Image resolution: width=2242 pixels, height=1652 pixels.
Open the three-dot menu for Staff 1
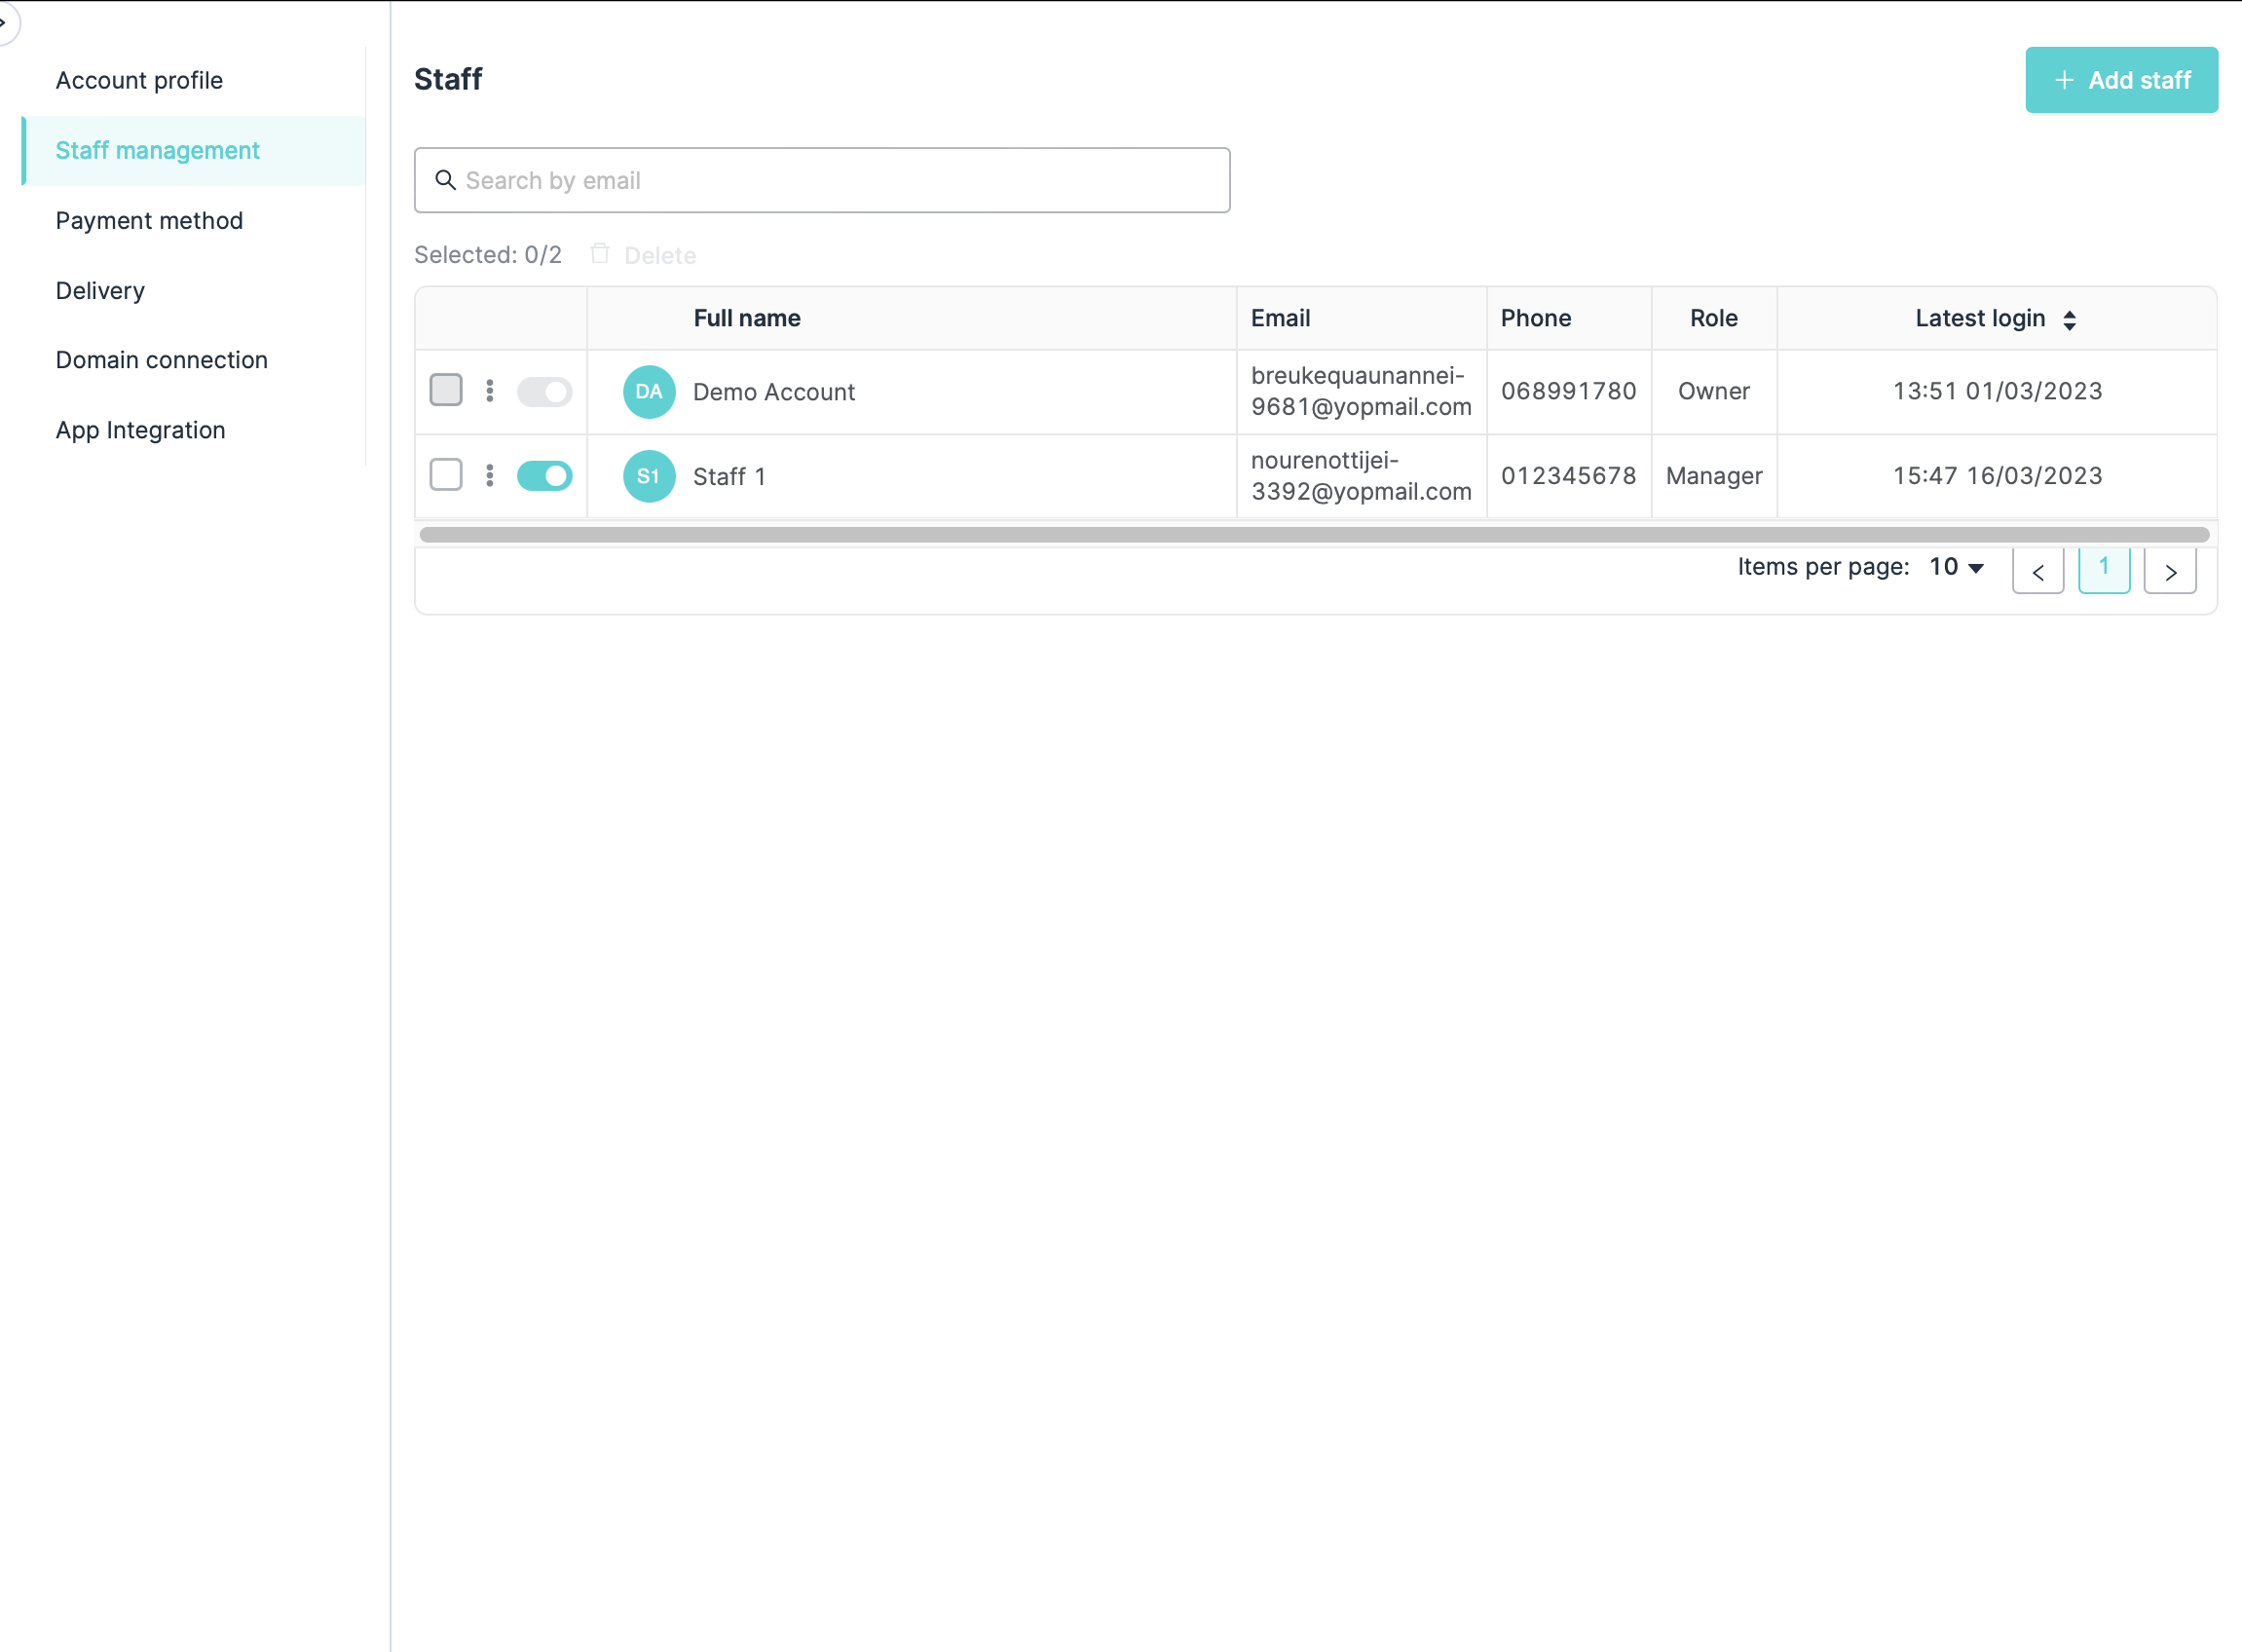coord(489,476)
